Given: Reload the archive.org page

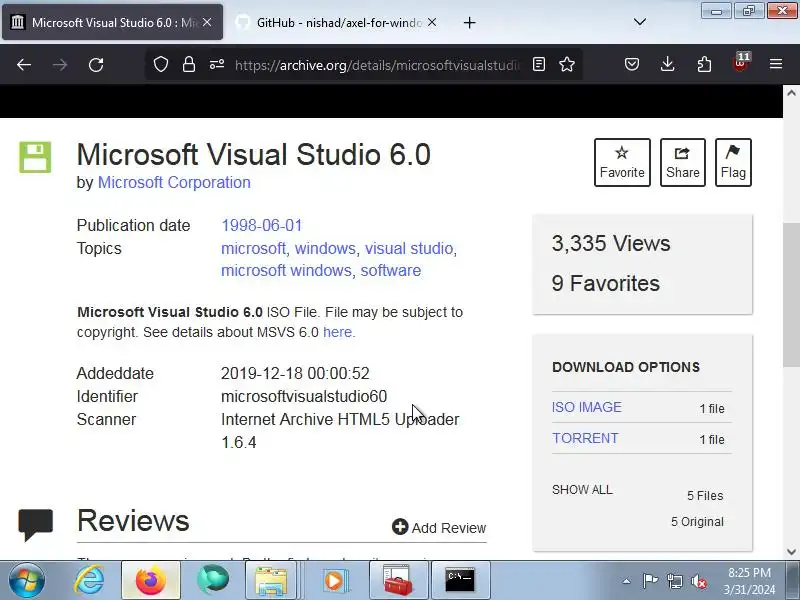Looking at the screenshot, I should [x=96, y=65].
